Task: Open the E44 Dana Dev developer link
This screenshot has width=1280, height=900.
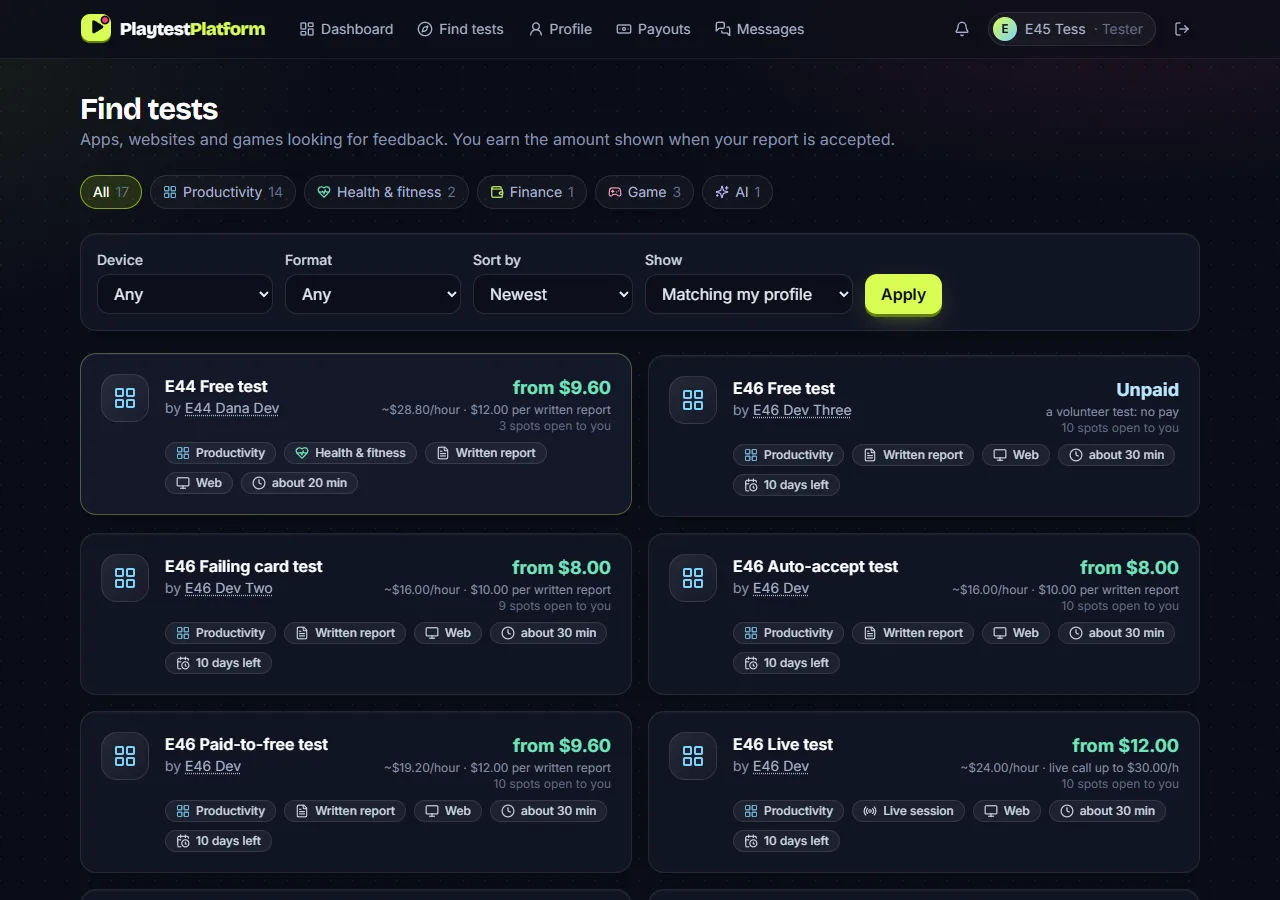Action: [232, 408]
